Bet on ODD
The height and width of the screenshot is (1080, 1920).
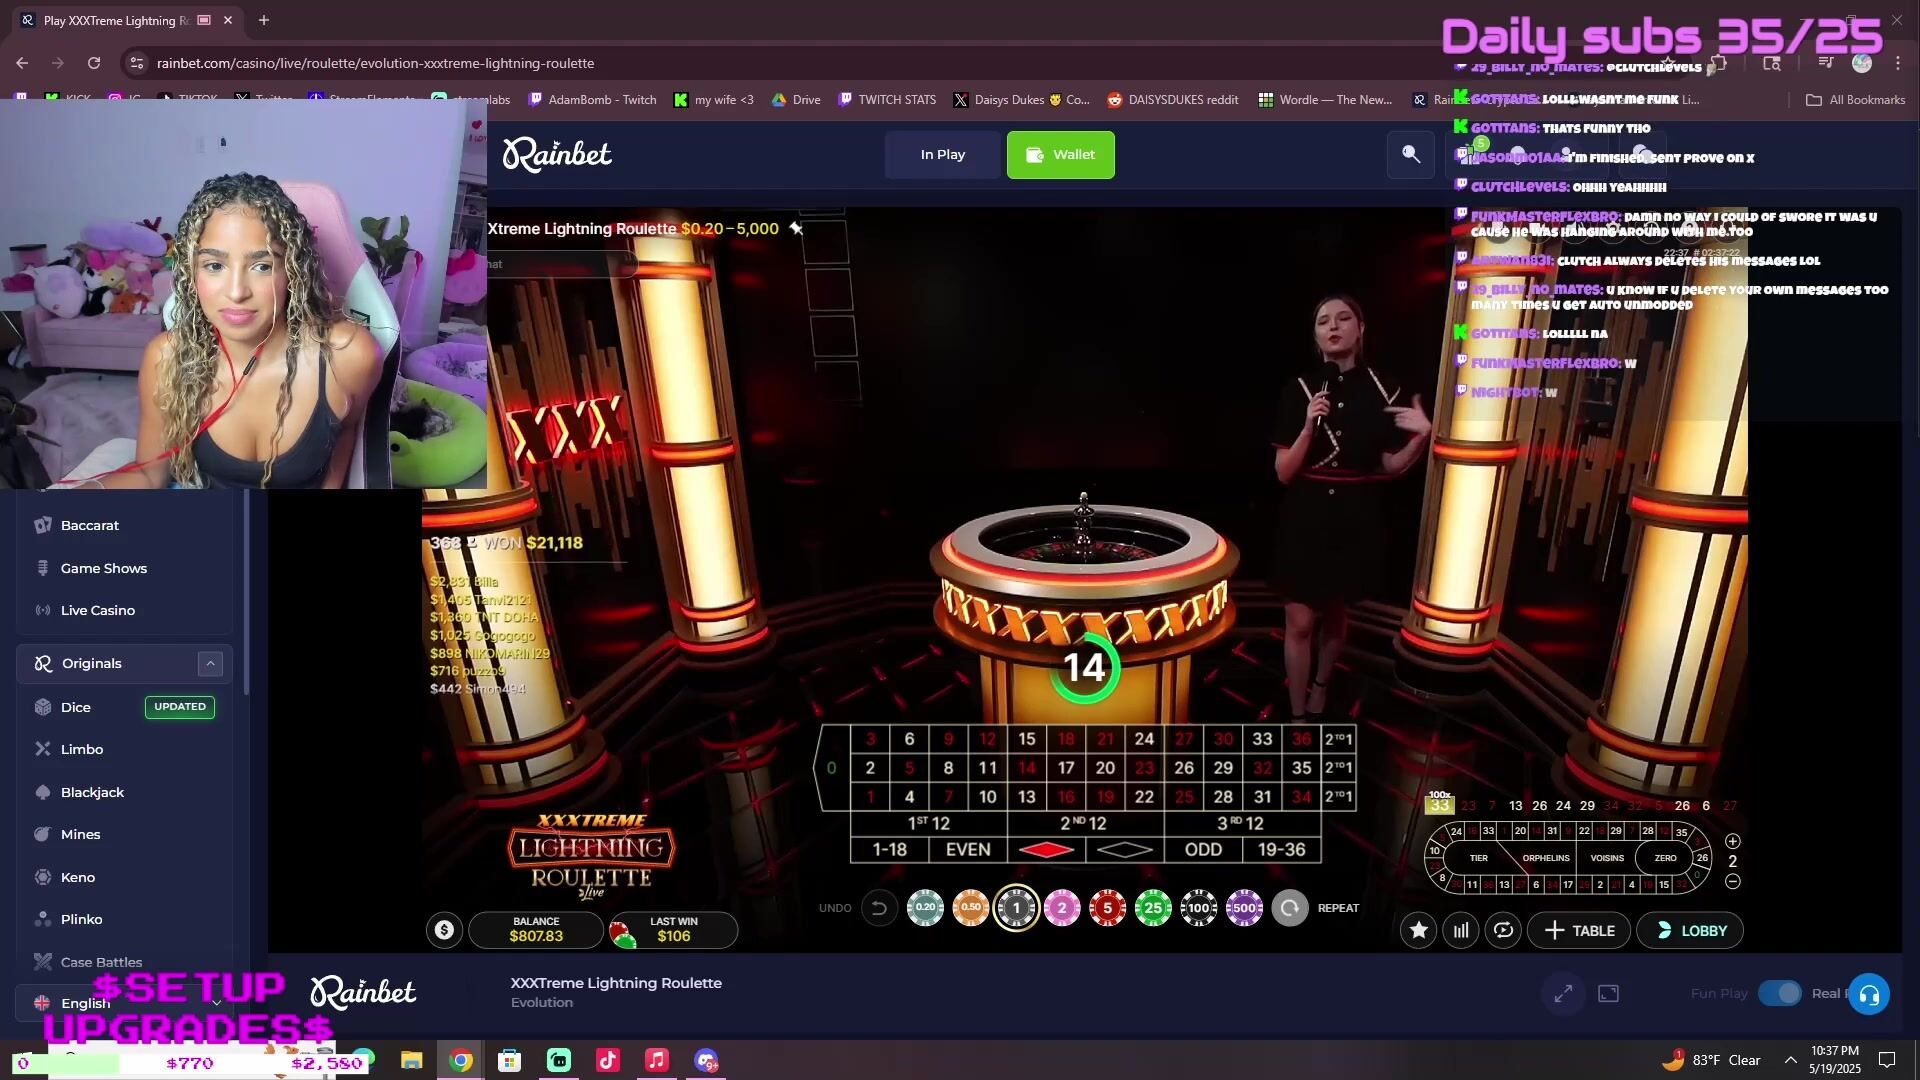(1203, 850)
